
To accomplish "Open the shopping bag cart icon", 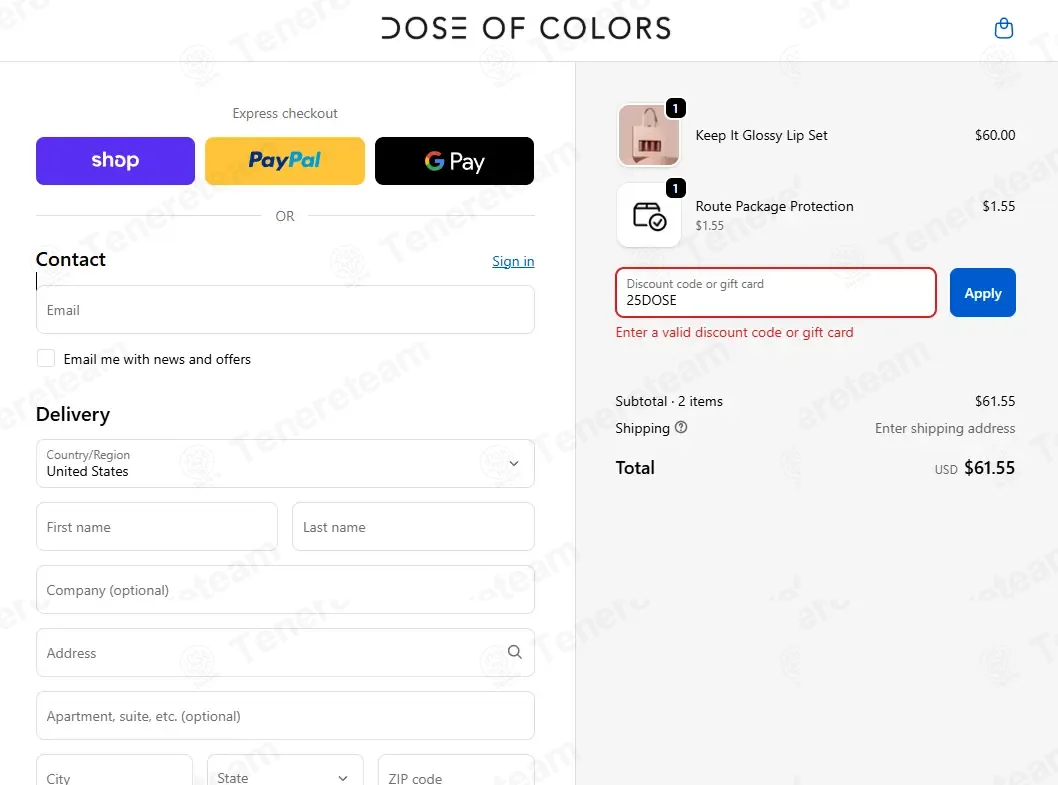I will 1003,28.
